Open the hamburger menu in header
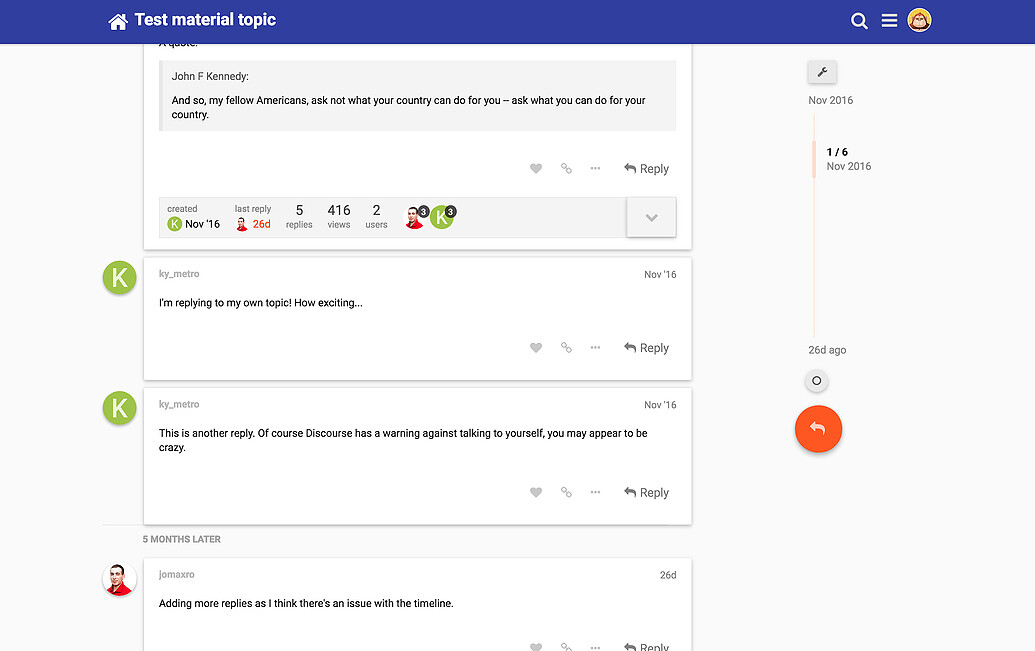This screenshot has height=651, width=1035. (x=889, y=21)
